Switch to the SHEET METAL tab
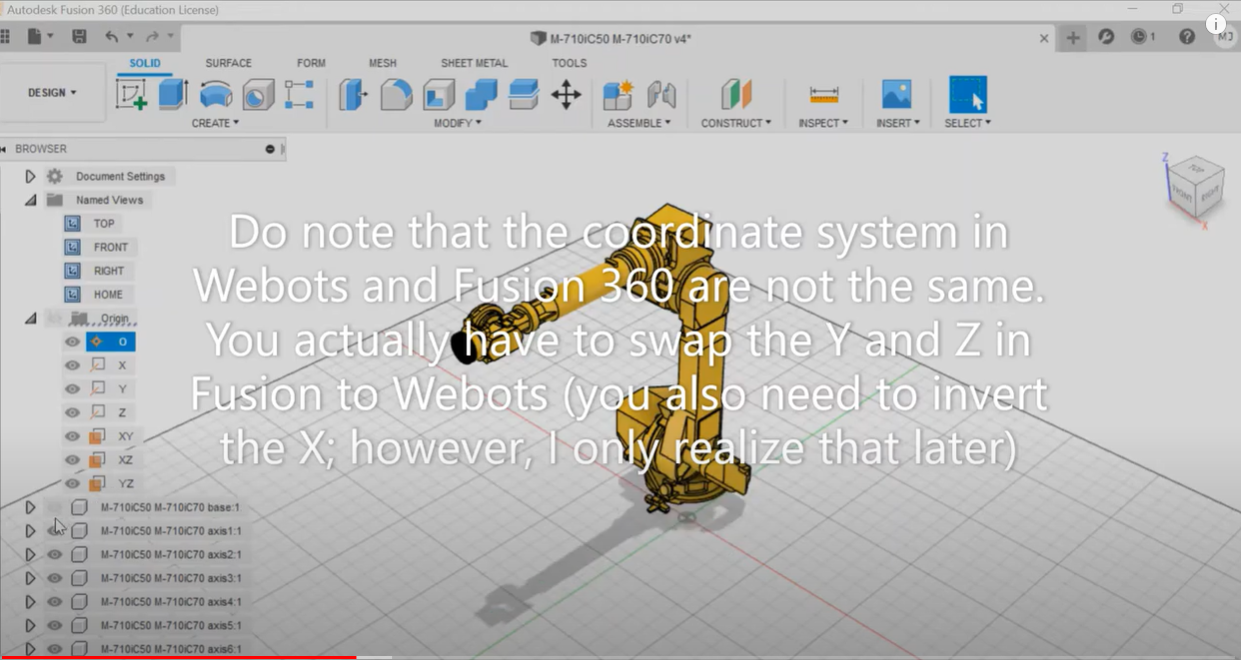The height and width of the screenshot is (660, 1241). (474, 63)
